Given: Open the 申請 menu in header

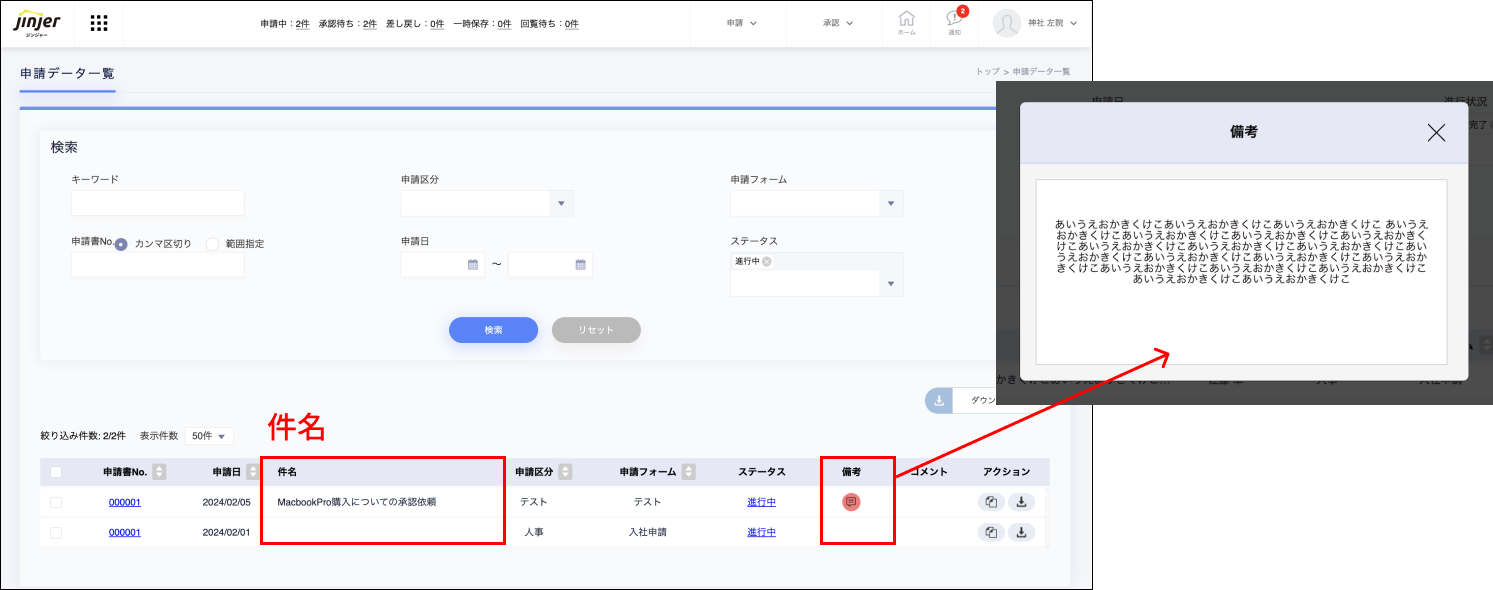Looking at the screenshot, I should 741,23.
